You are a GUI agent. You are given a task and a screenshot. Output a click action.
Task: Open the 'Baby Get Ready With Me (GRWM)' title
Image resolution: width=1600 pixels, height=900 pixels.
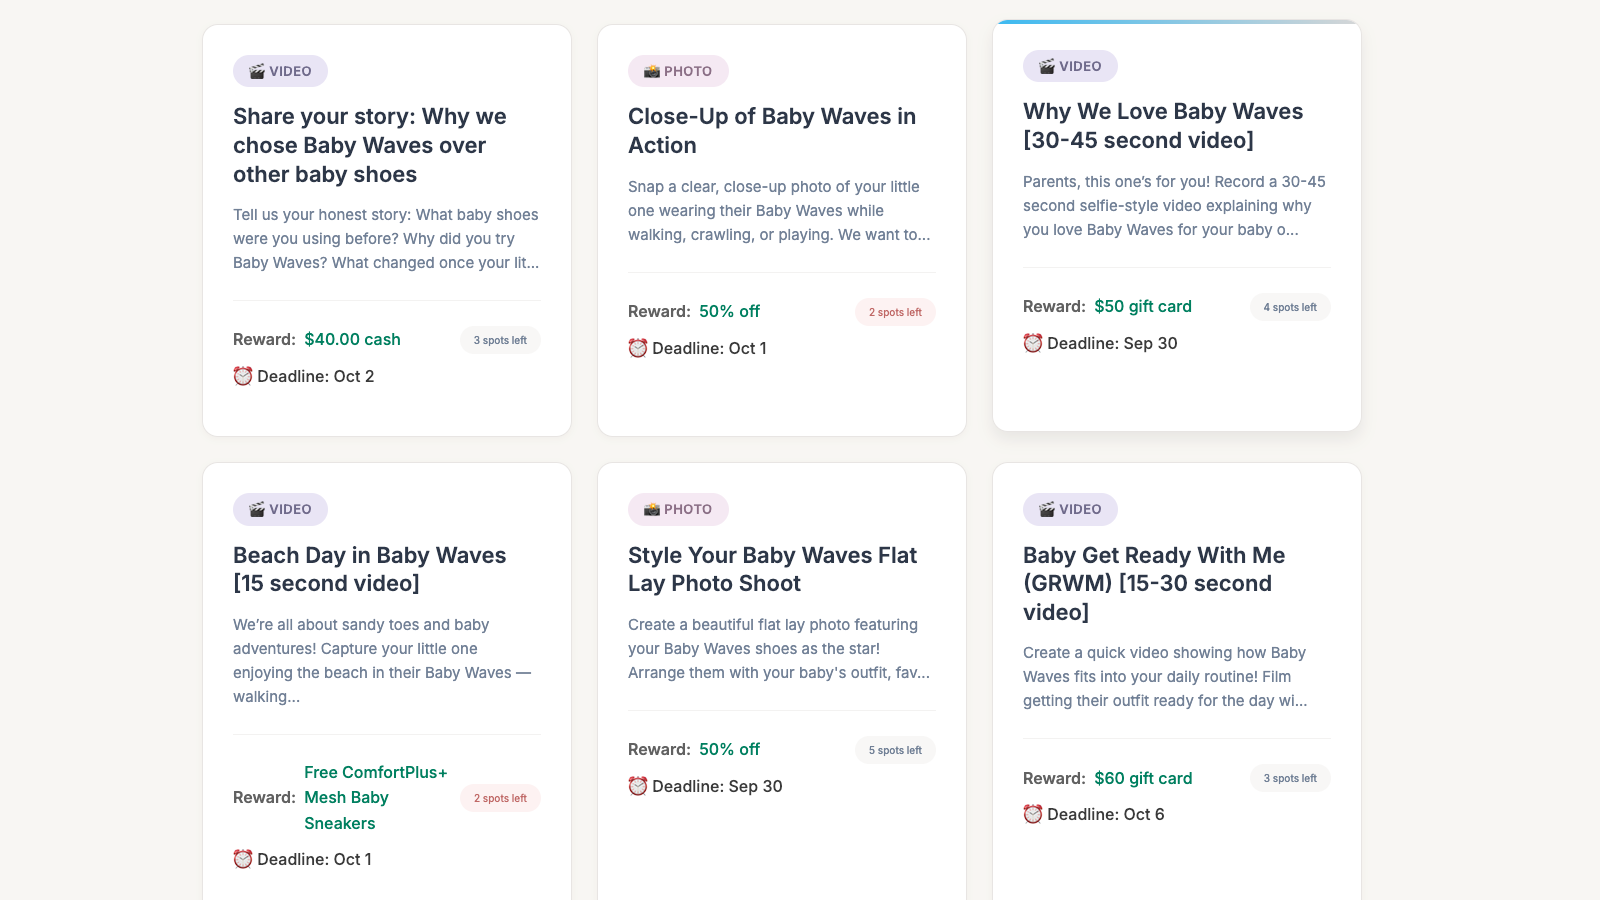(x=1154, y=583)
